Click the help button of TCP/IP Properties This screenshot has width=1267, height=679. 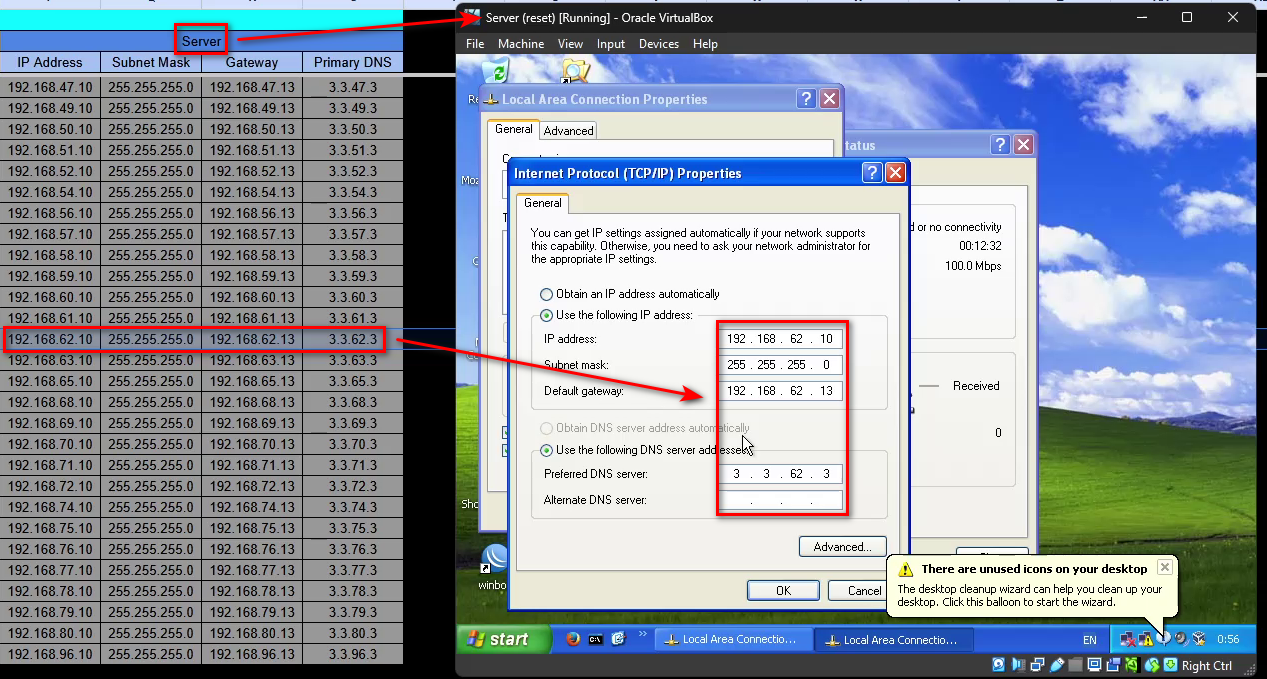pos(872,173)
